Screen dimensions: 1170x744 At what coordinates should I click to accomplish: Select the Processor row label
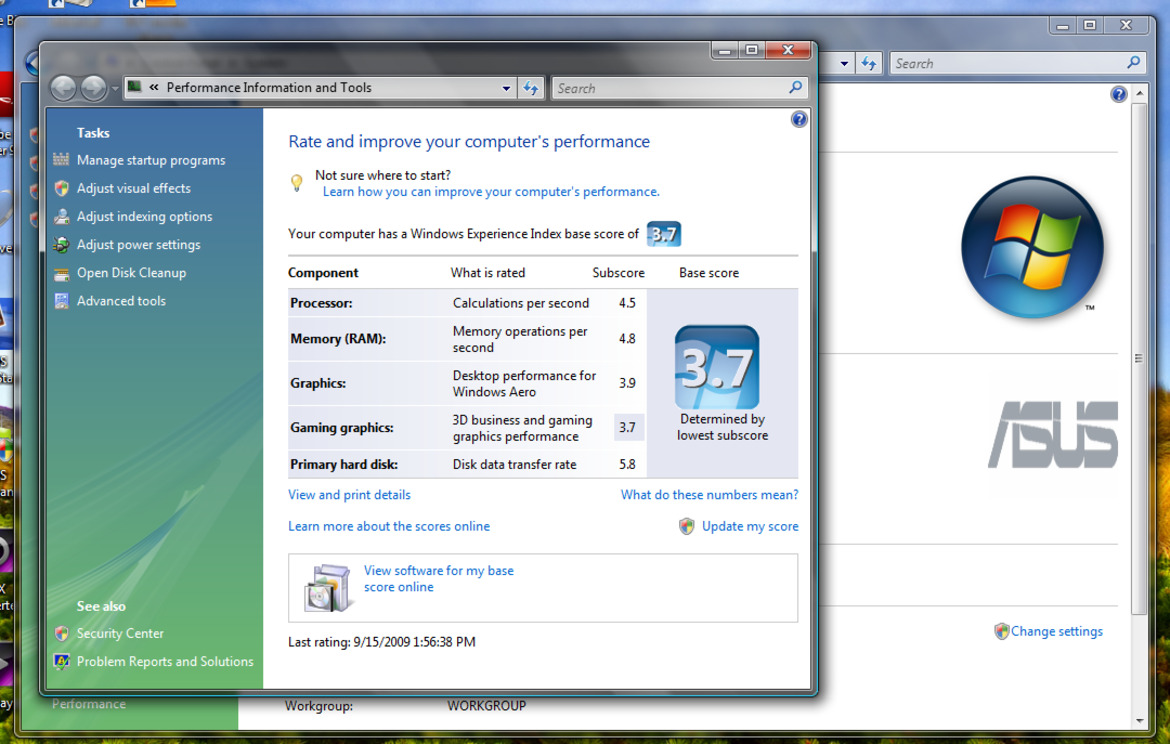point(321,303)
